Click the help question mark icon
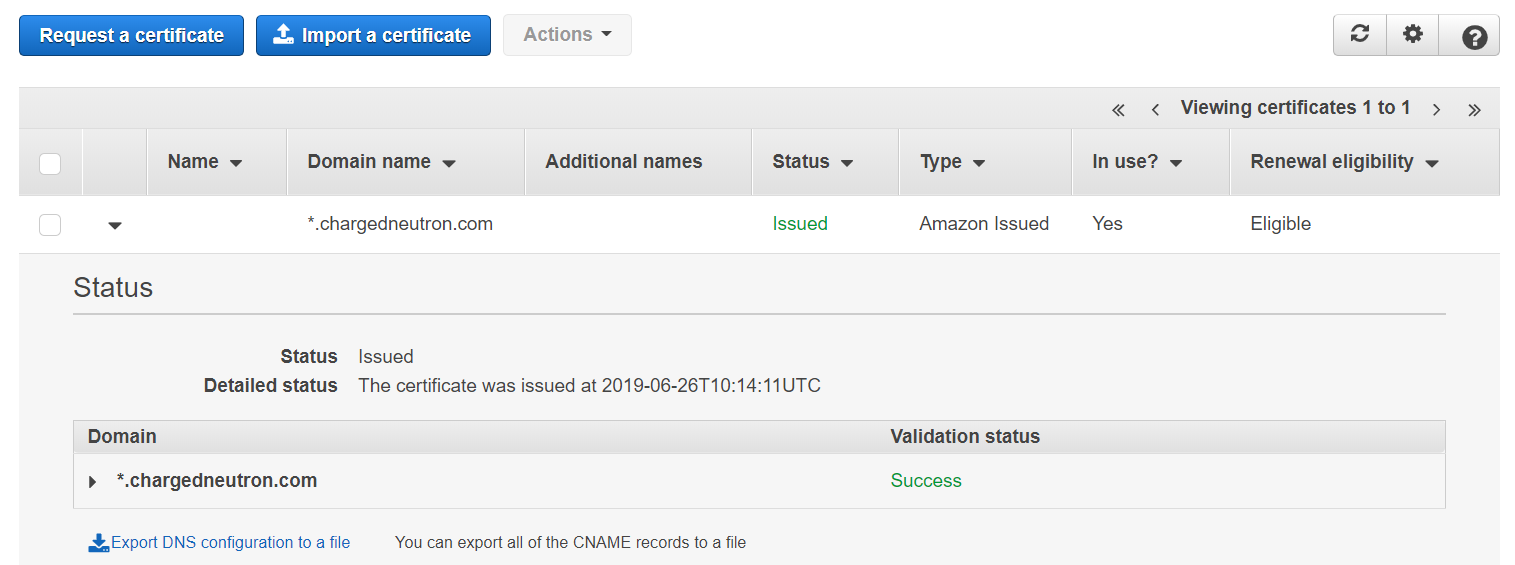Viewport: 1515px width, 565px height. point(1473,37)
